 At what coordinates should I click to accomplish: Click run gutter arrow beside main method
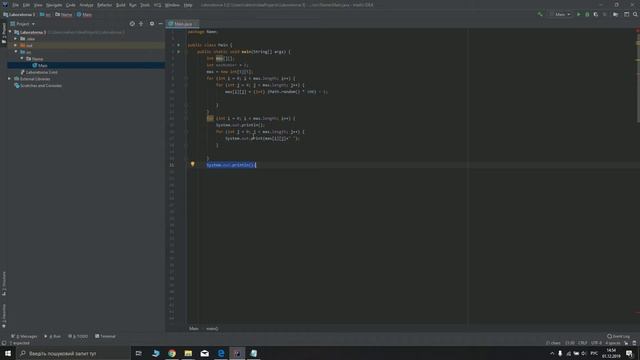point(178,52)
